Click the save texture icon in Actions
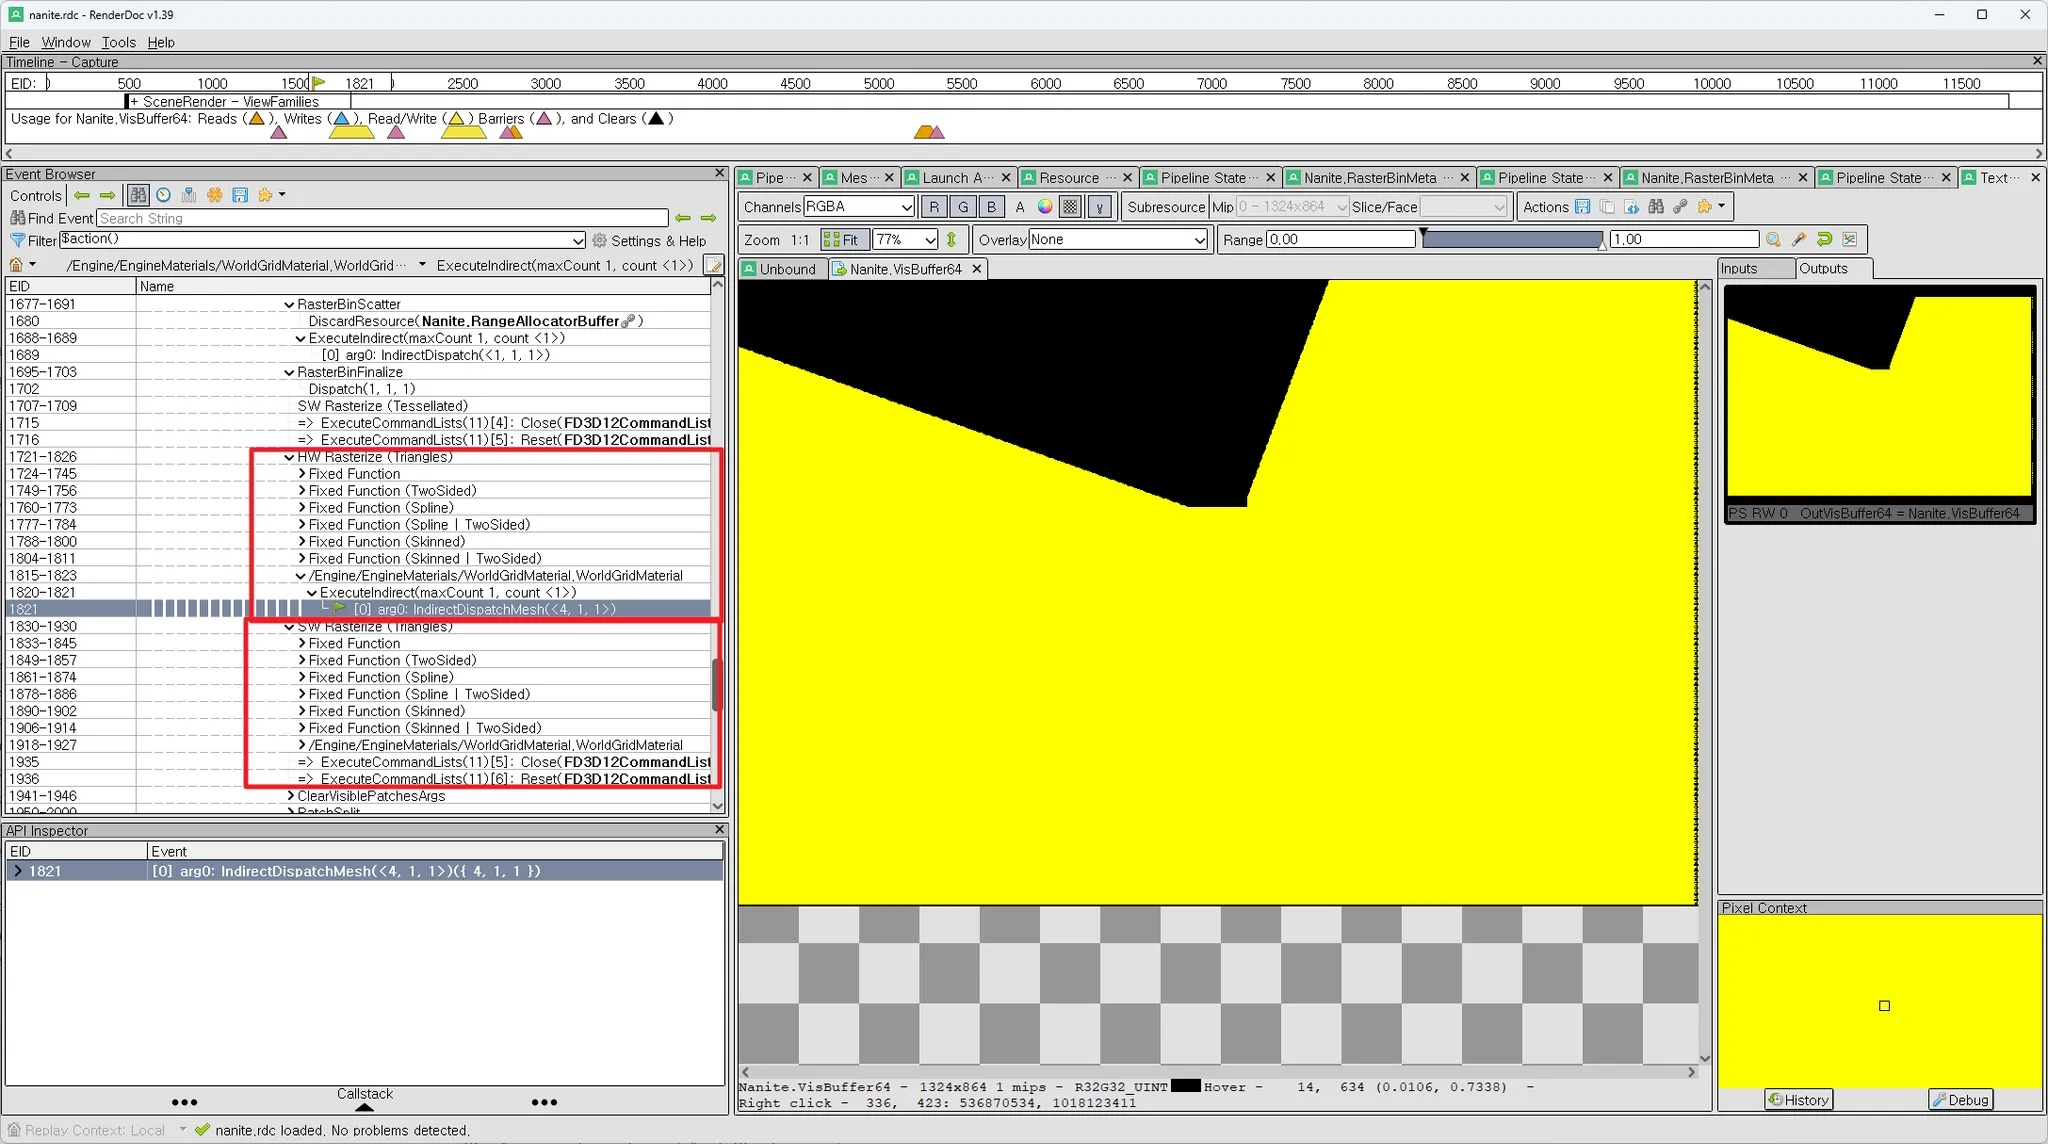The image size is (2048, 1144). [1582, 207]
